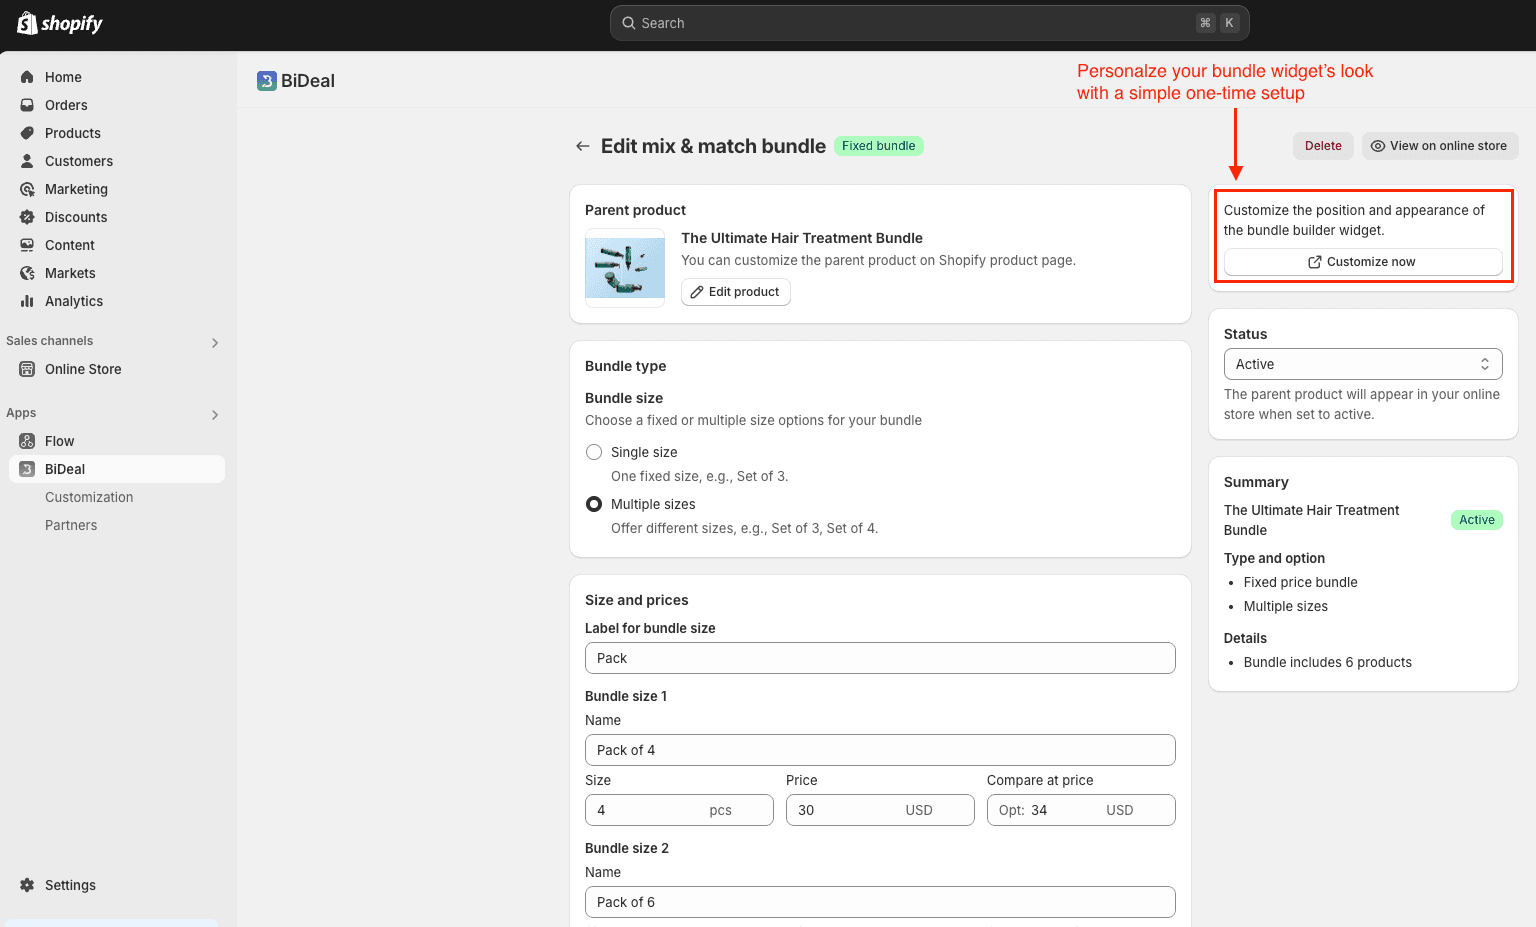Click the Active badge in Summary
1536x927 pixels.
coord(1477,520)
